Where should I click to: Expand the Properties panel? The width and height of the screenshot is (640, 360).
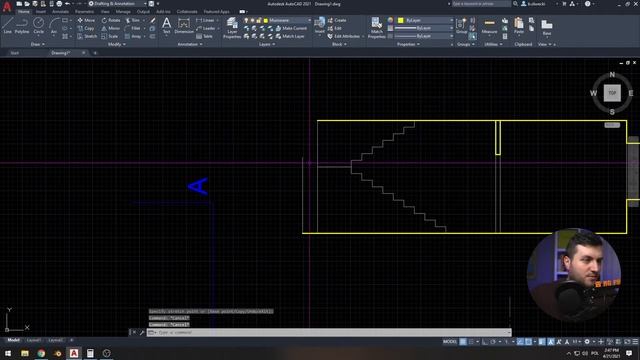coord(408,44)
